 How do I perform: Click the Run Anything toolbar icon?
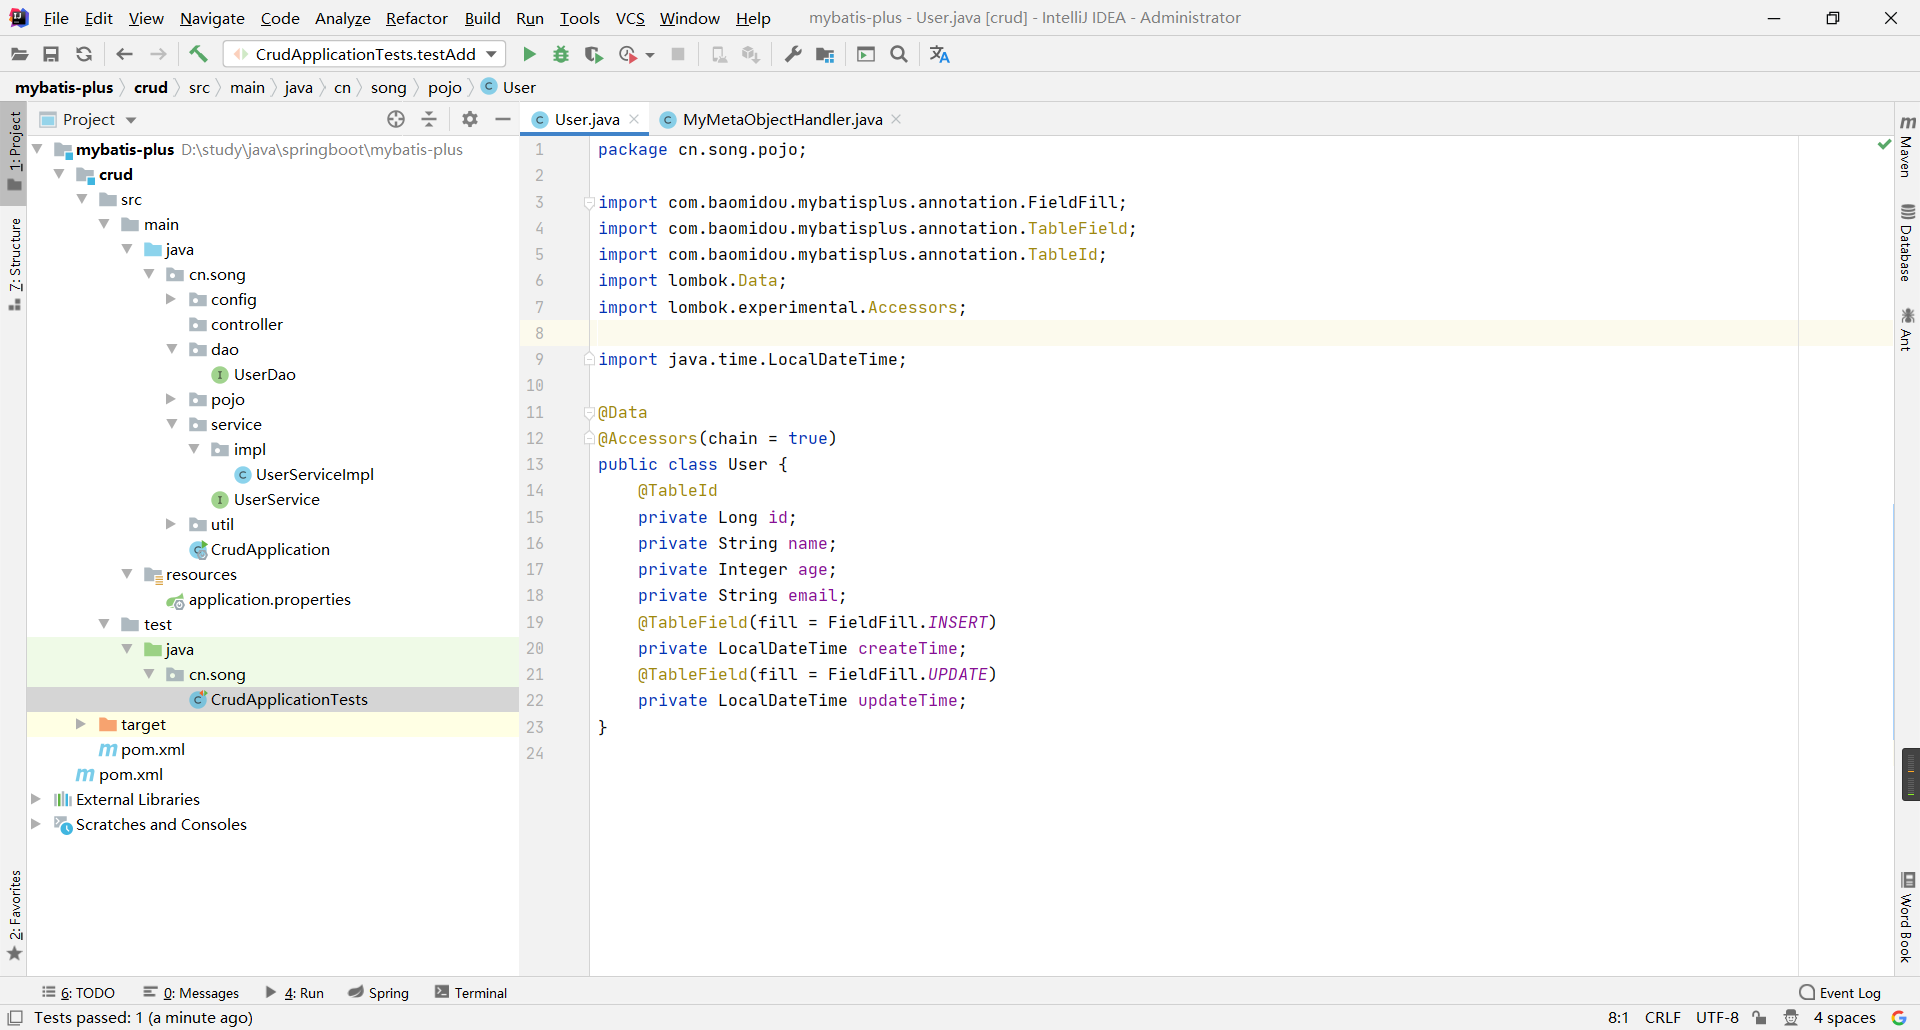[866, 54]
